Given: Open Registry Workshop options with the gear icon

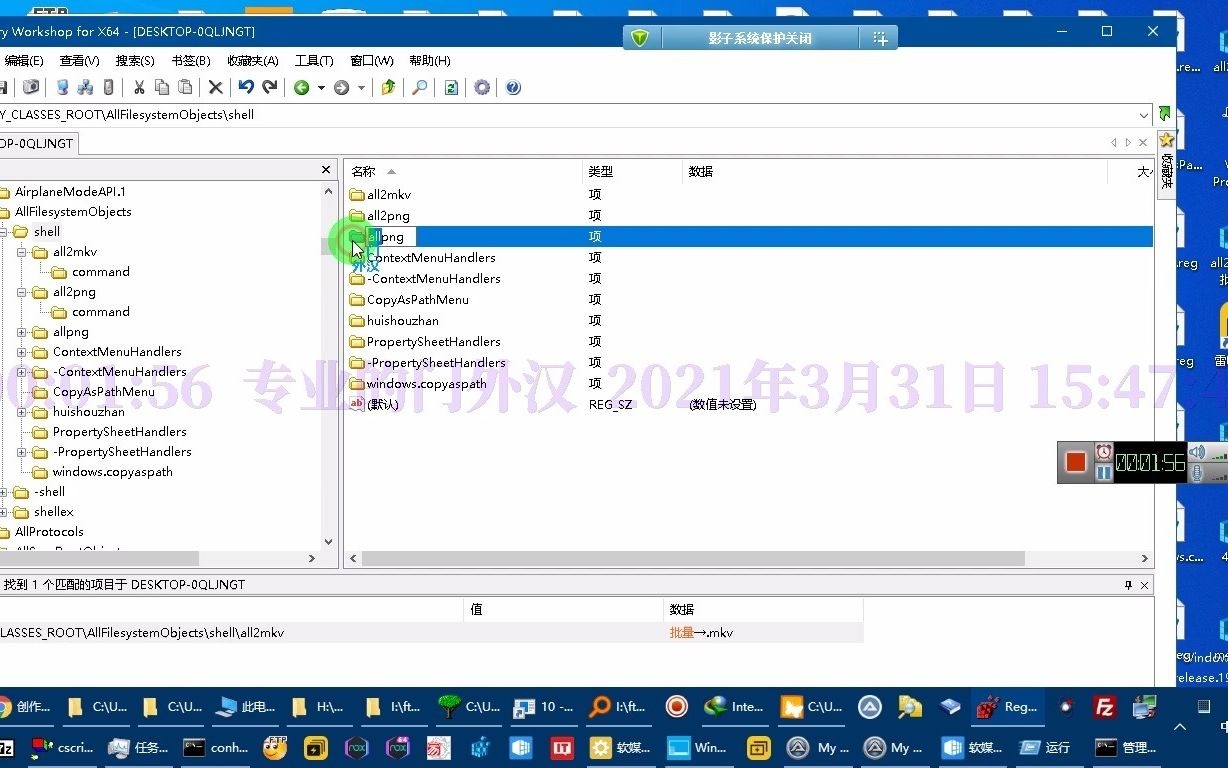Looking at the screenshot, I should [481, 87].
